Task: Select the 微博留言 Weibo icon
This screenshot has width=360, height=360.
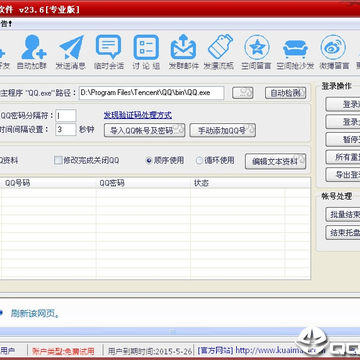Action: coord(334,52)
